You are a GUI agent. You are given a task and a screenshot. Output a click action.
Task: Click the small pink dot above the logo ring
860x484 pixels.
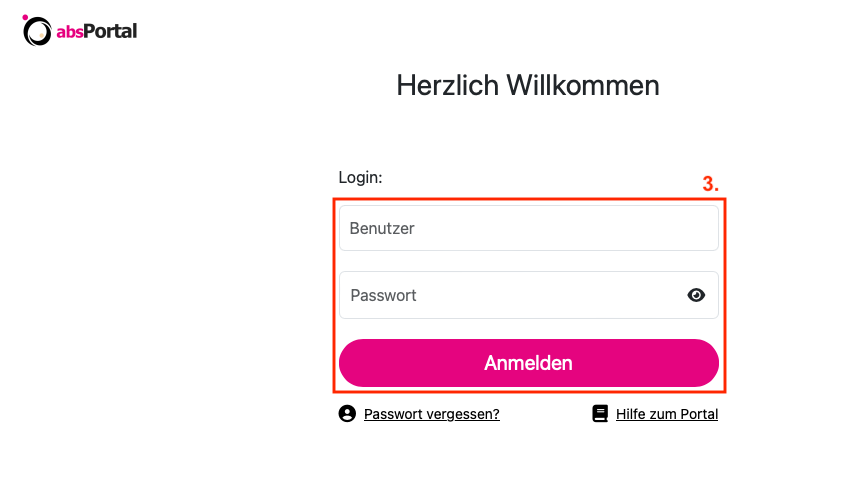pos(25,17)
